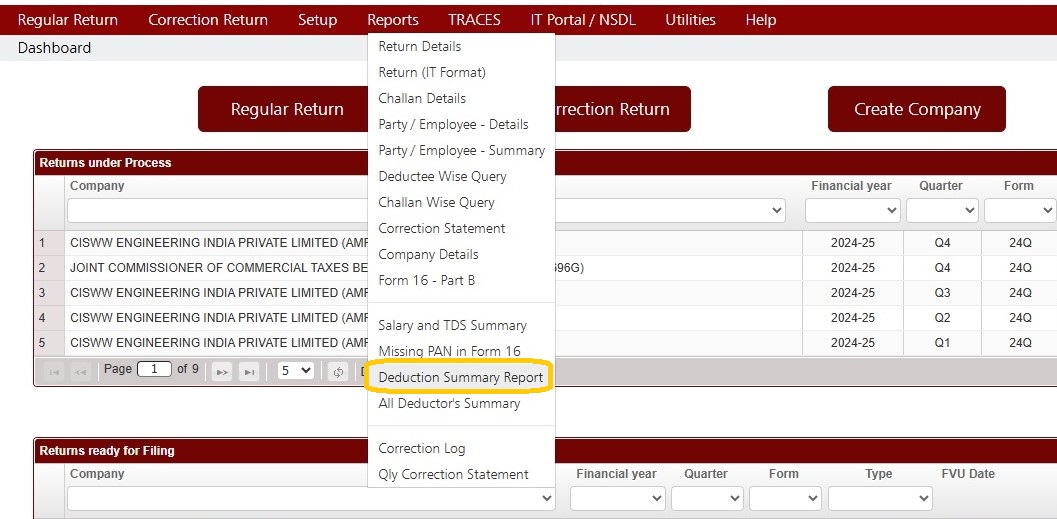Jump to last page of Returns under Process

249,371
